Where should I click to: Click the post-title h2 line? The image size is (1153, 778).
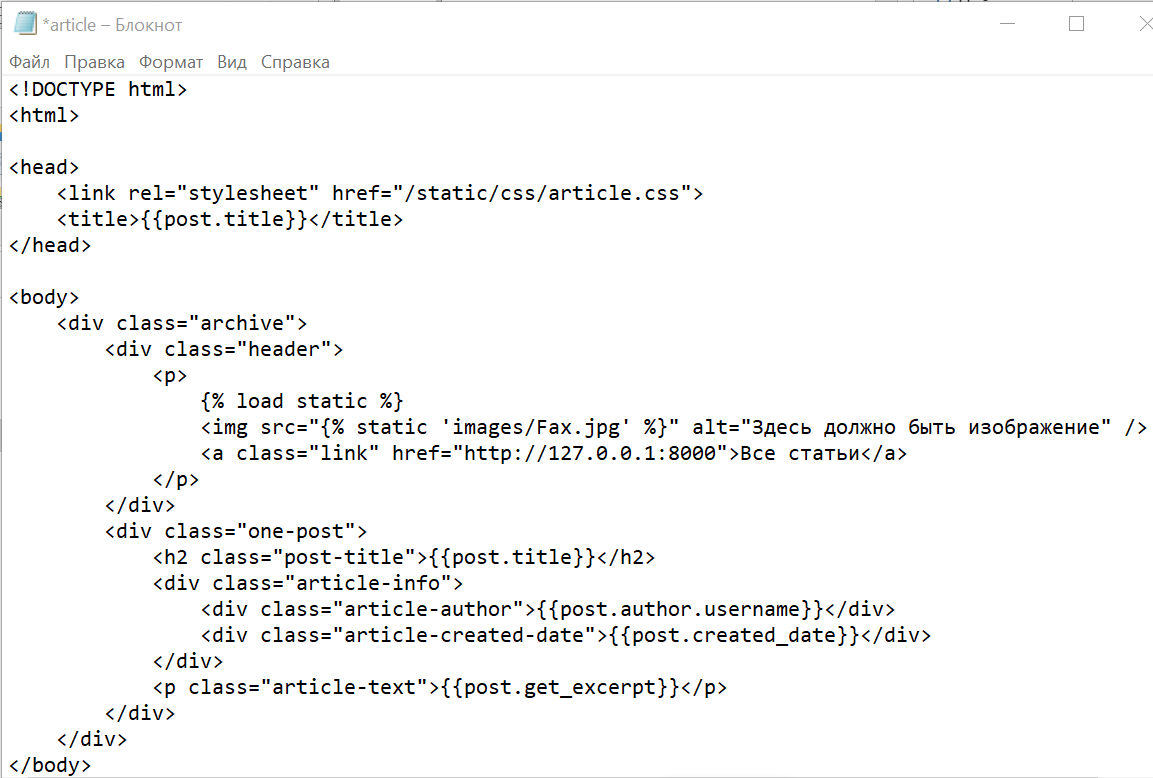404,557
